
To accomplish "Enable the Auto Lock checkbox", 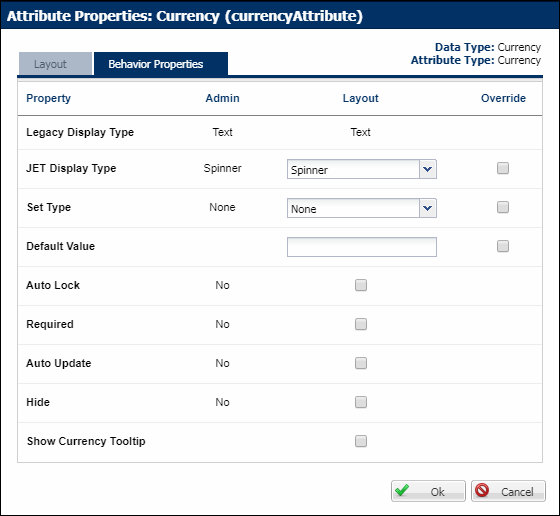I will [361, 285].
